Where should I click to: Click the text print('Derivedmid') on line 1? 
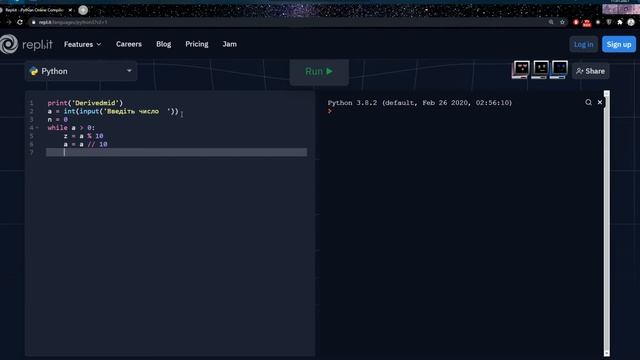point(85,103)
